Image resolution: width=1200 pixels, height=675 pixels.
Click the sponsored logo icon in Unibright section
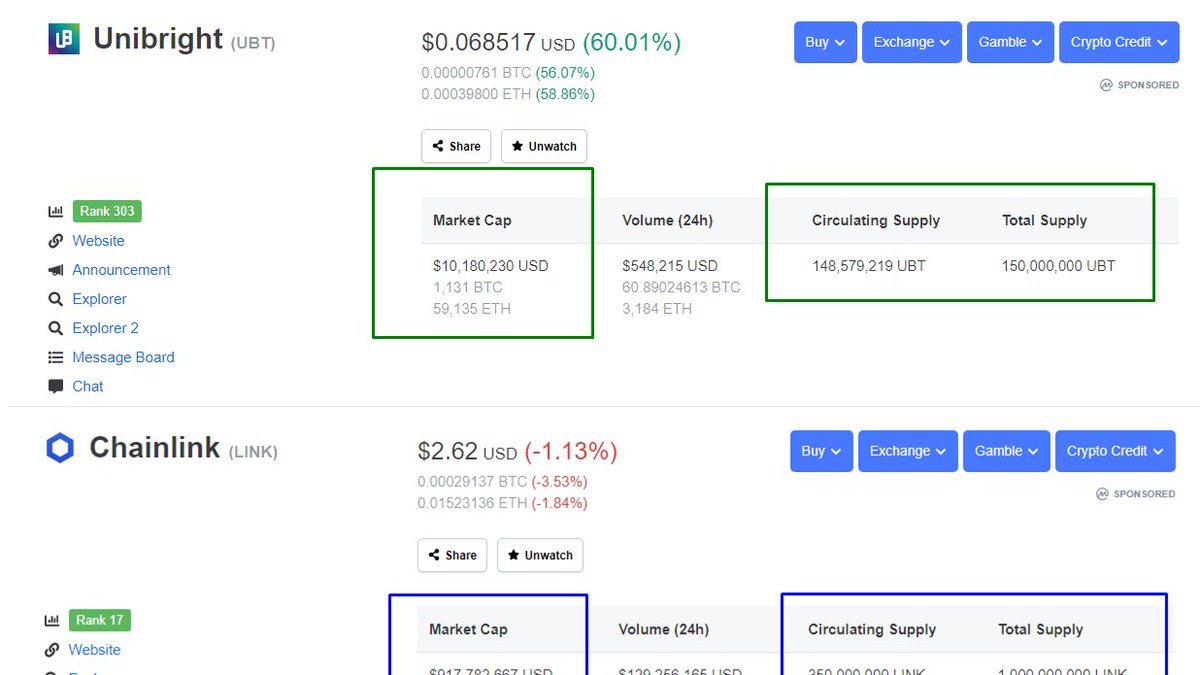tap(1106, 85)
